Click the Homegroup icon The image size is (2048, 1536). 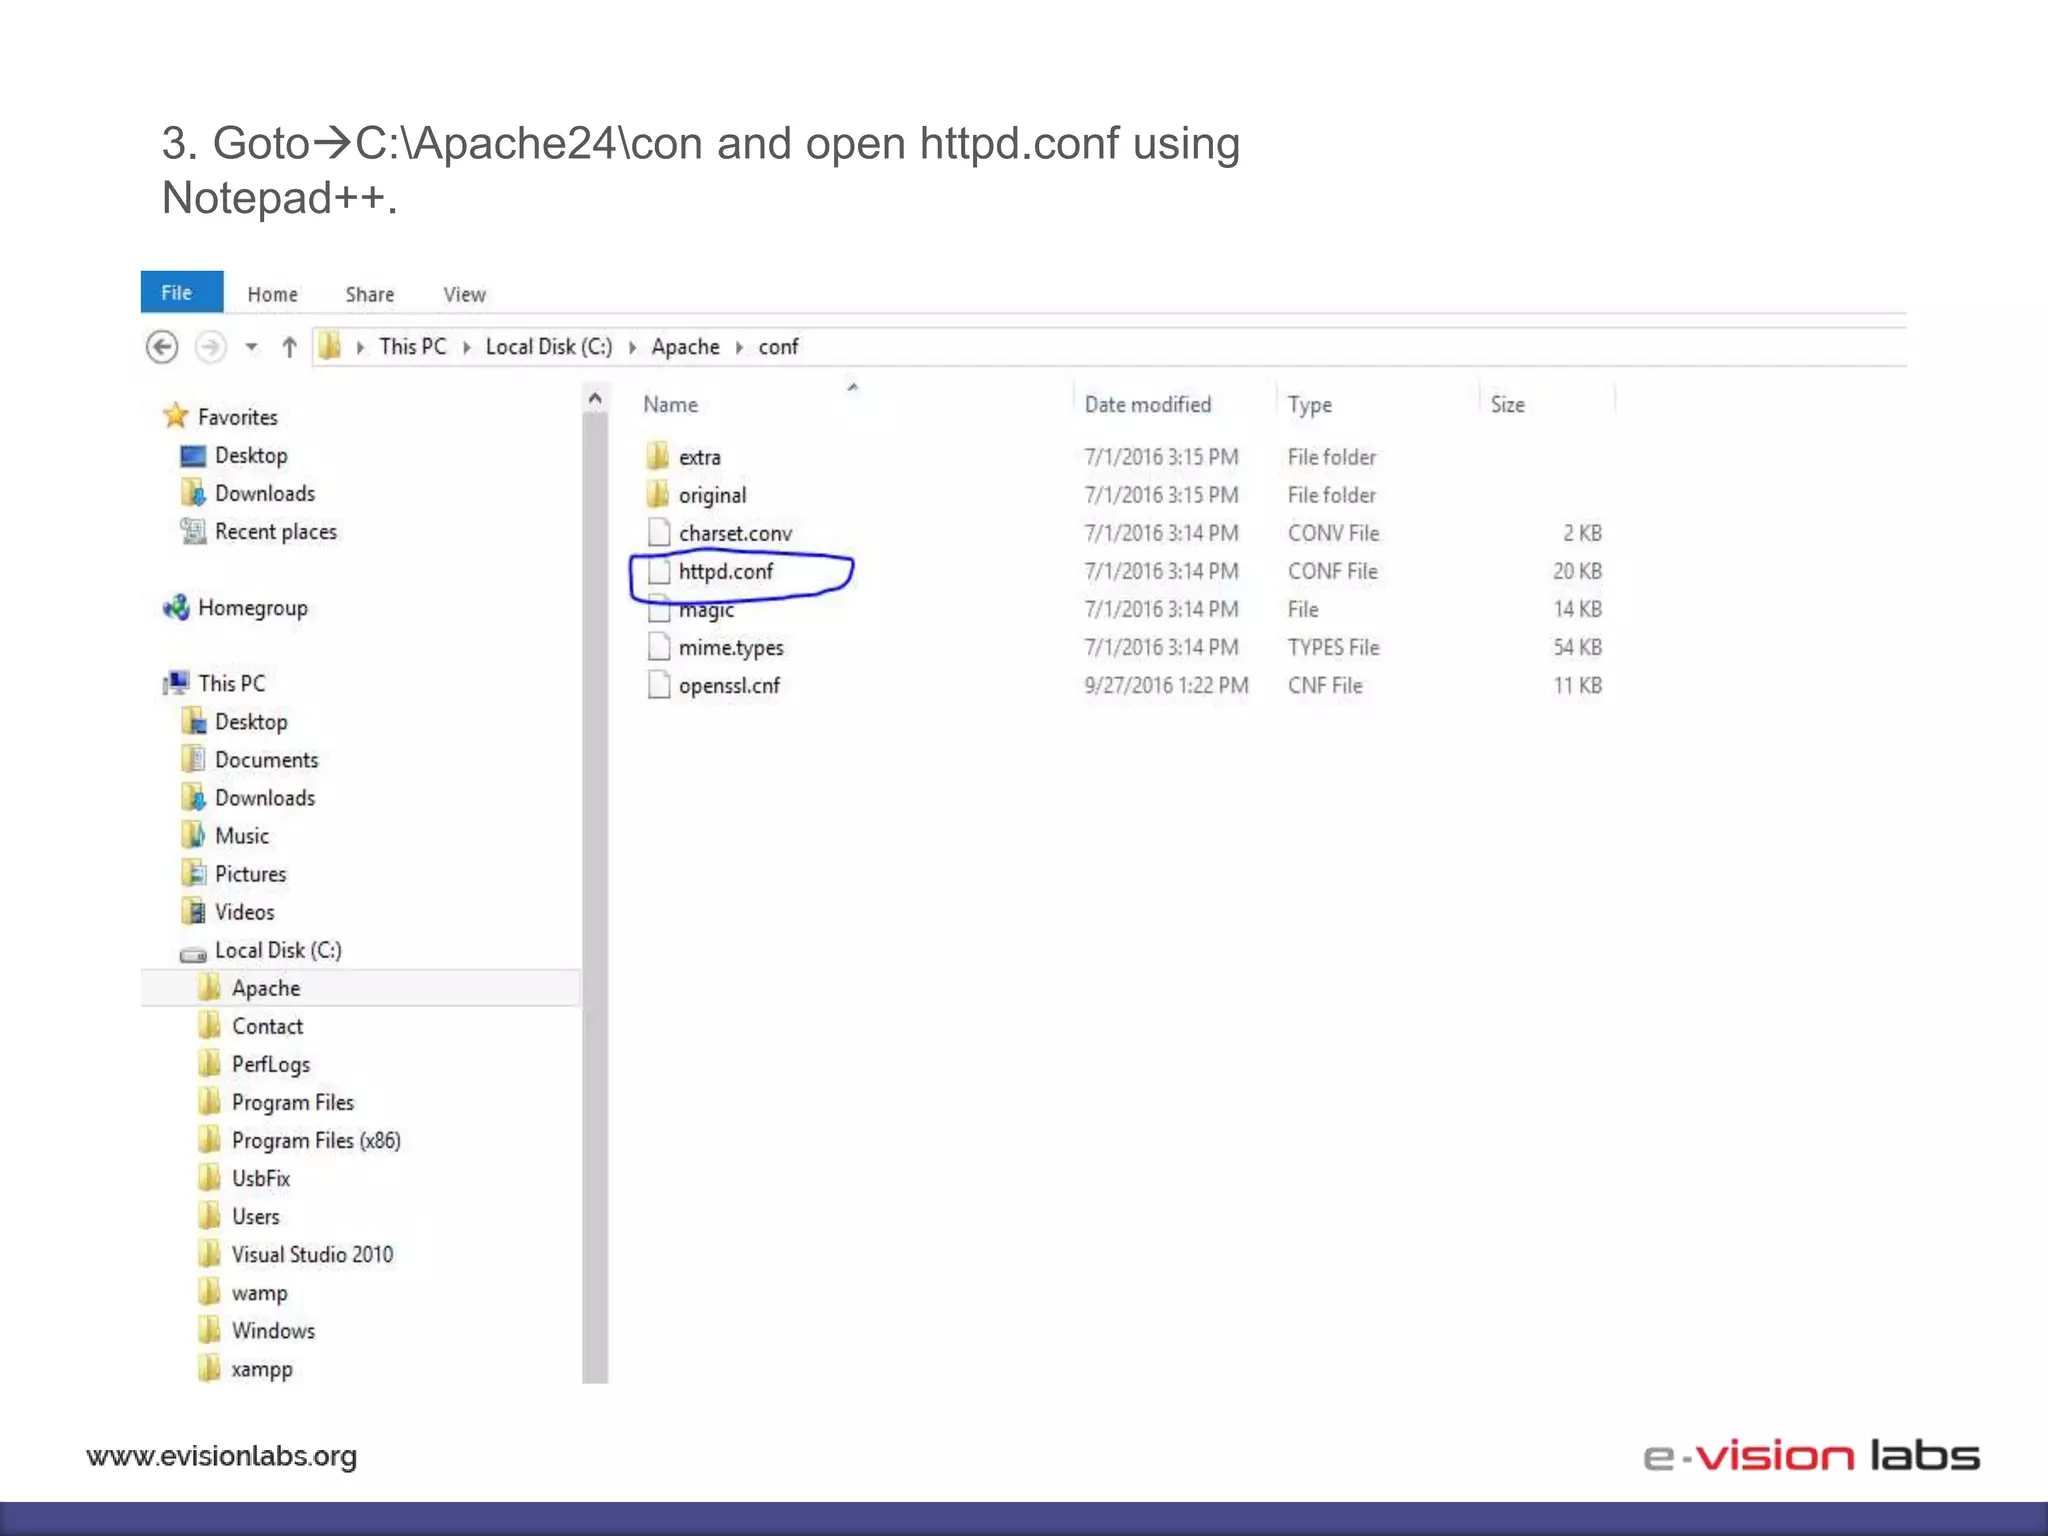[176, 607]
